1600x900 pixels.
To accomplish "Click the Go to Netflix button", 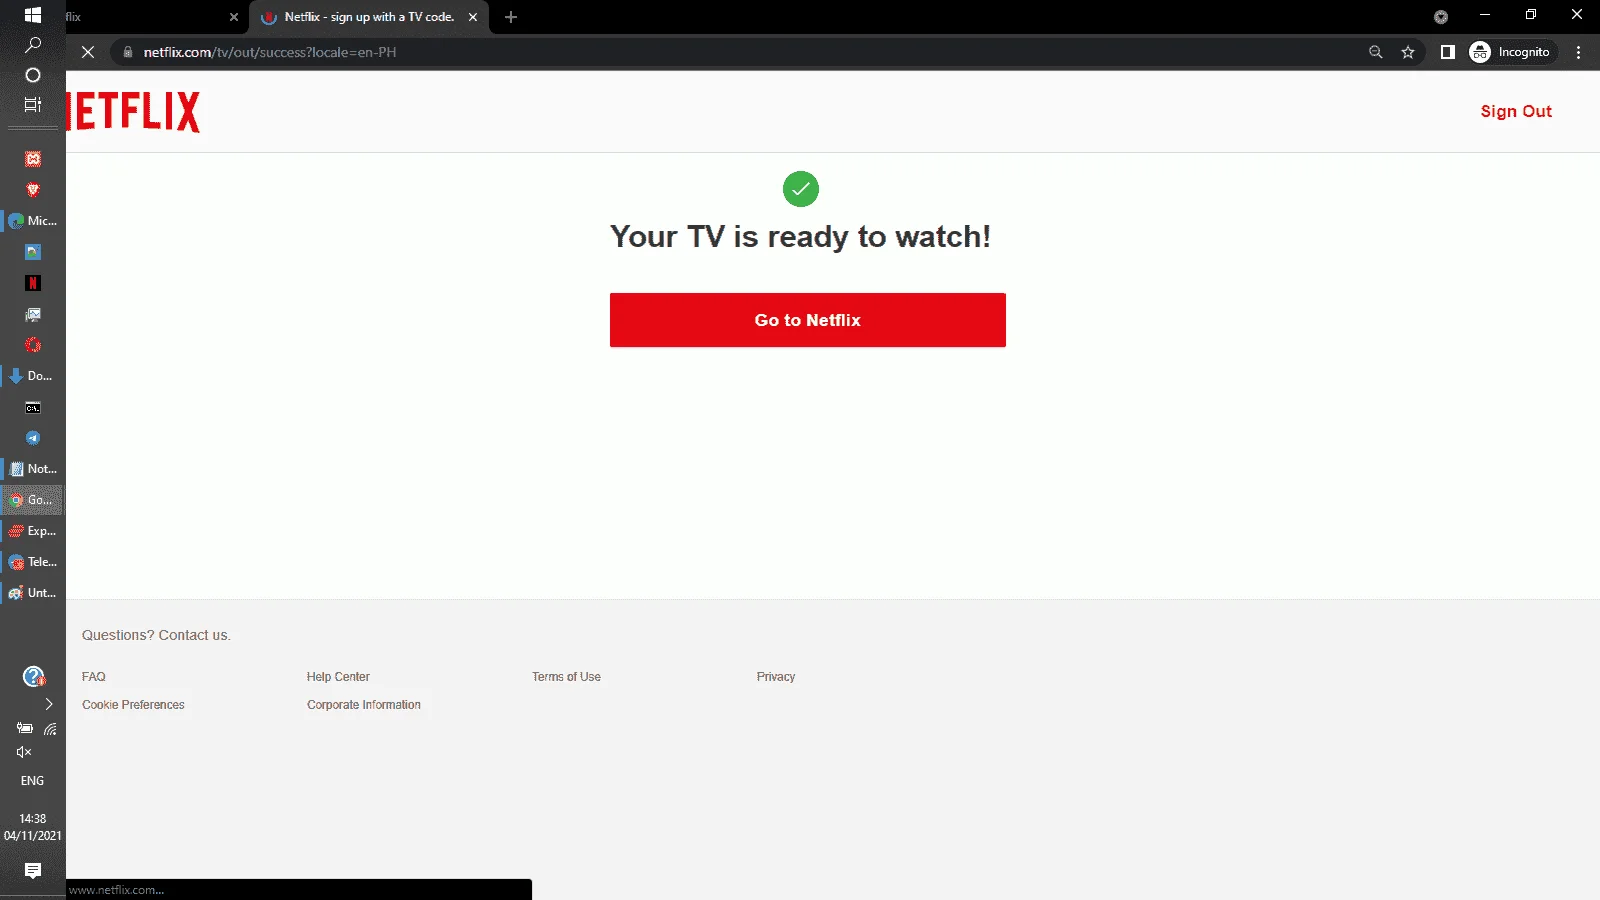I will click(807, 320).
